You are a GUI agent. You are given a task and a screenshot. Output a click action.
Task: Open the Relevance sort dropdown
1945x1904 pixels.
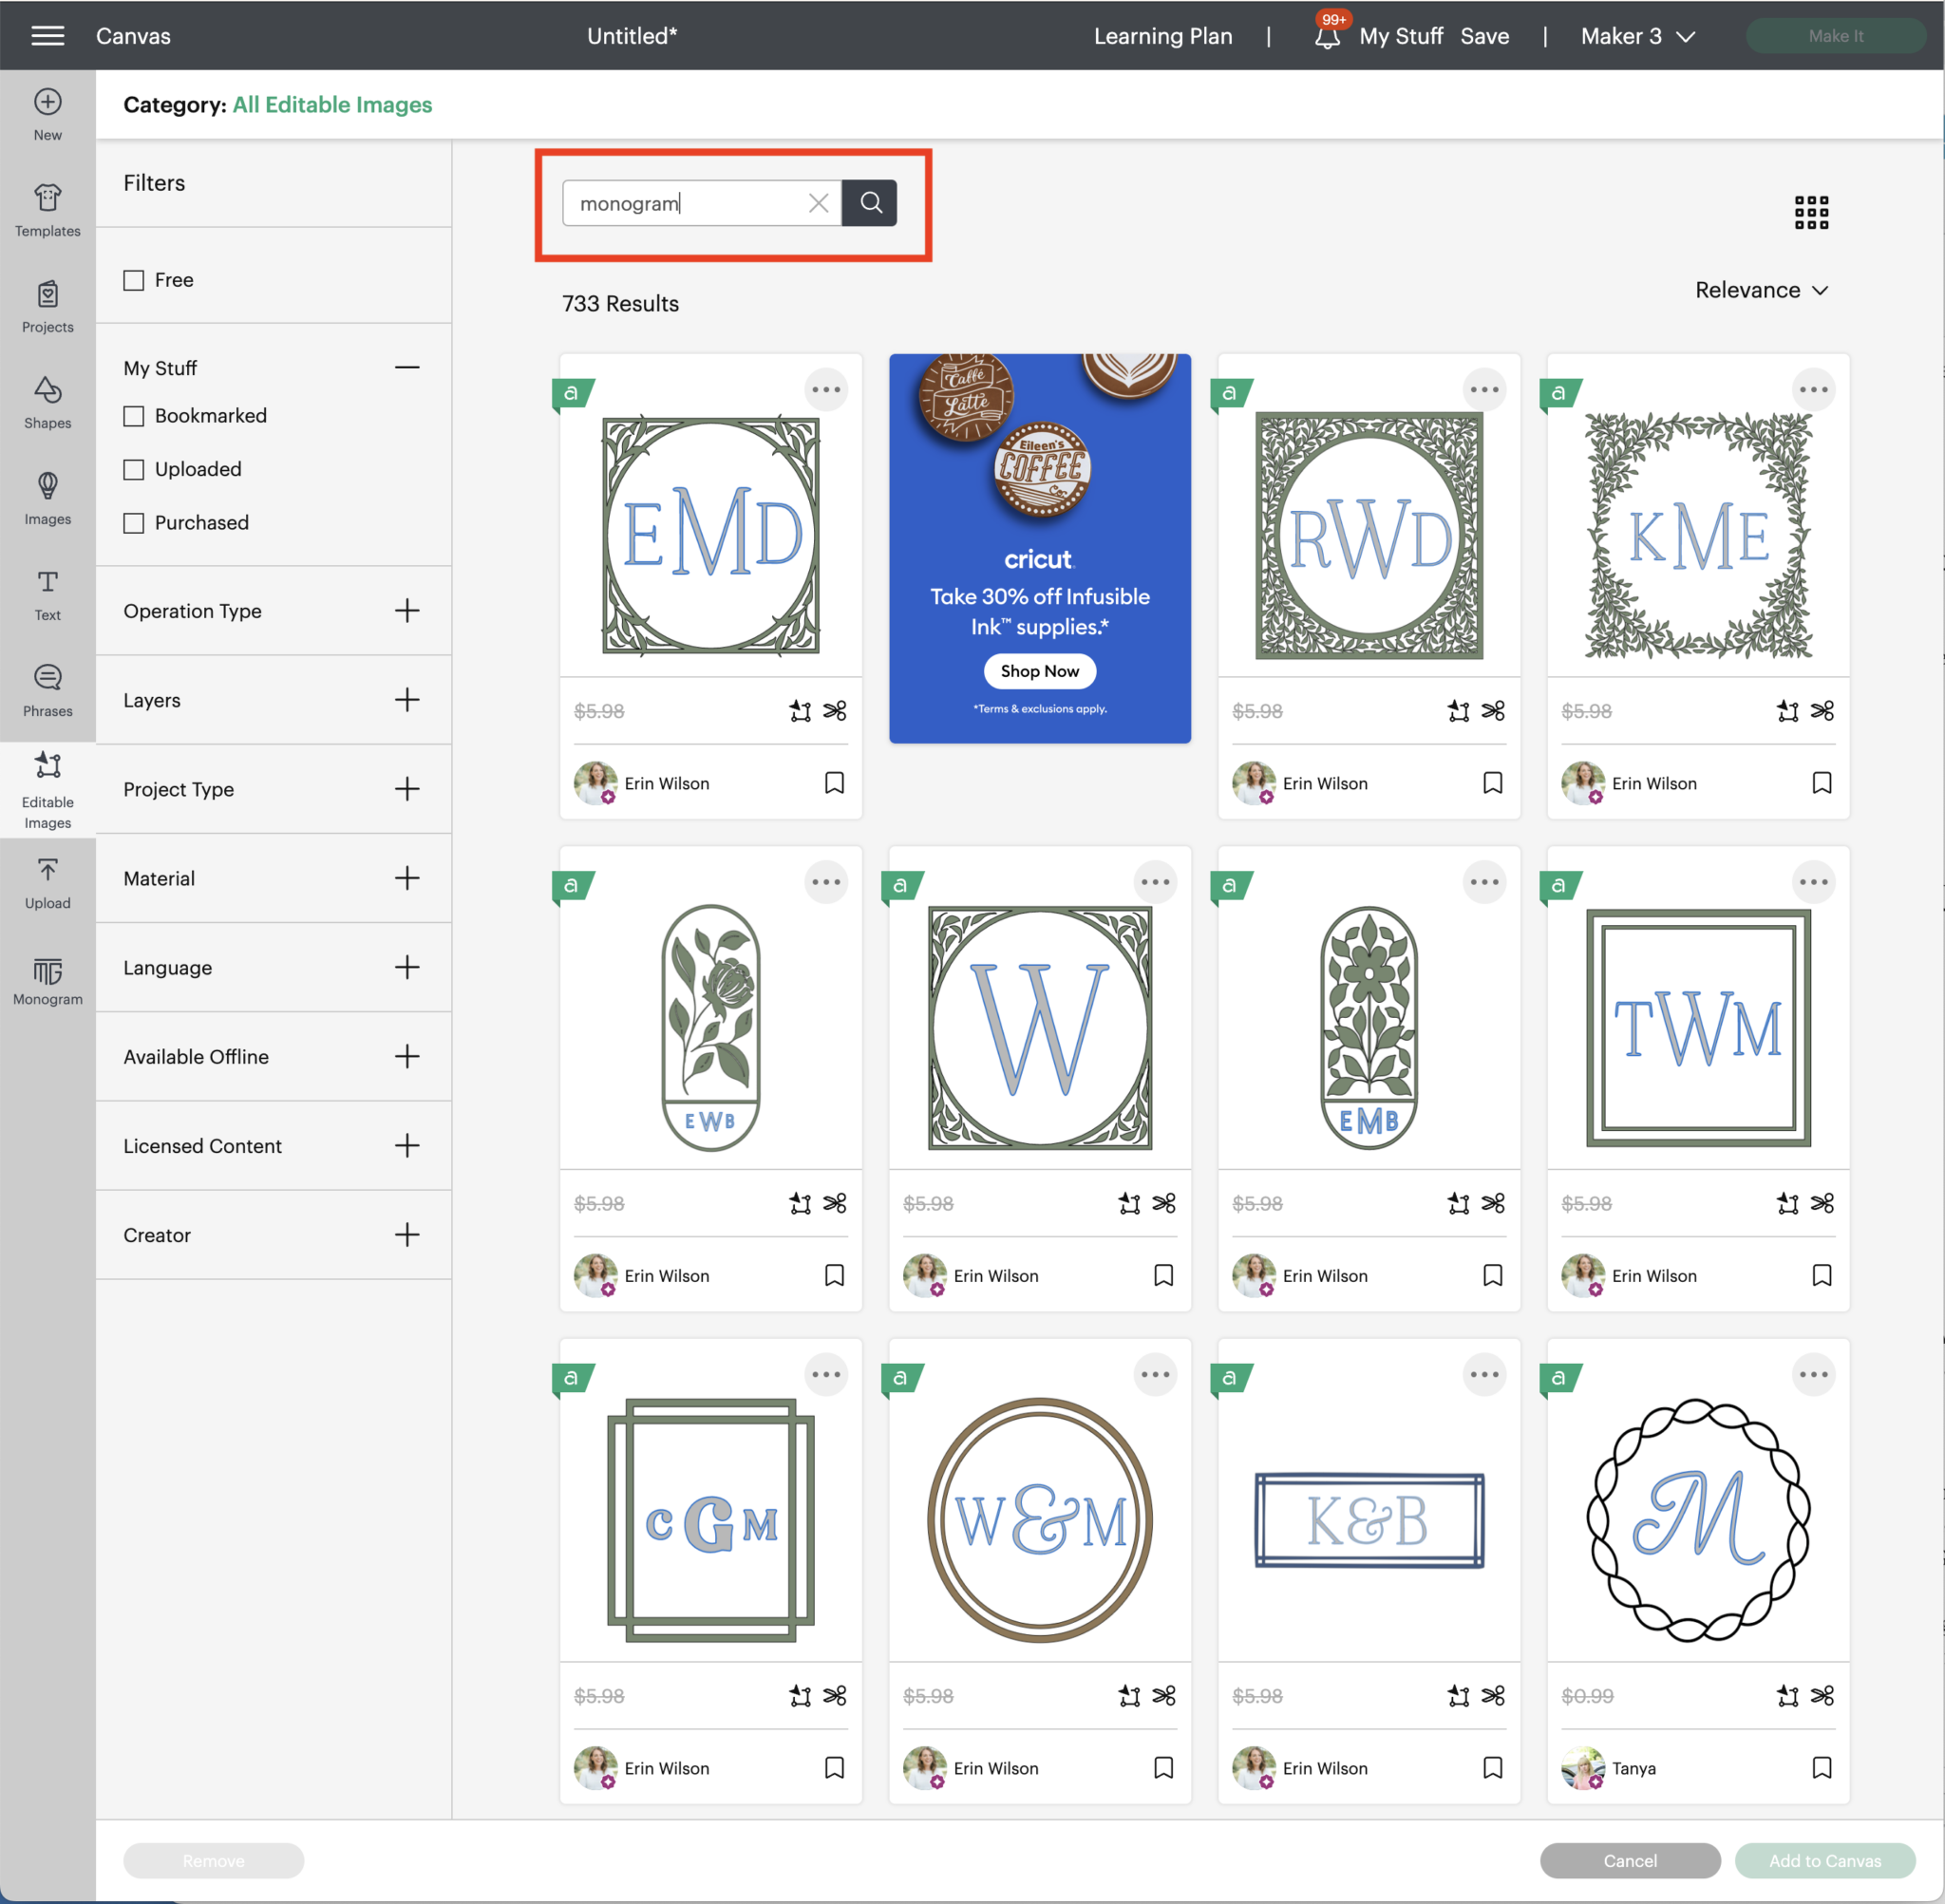[1761, 290]
